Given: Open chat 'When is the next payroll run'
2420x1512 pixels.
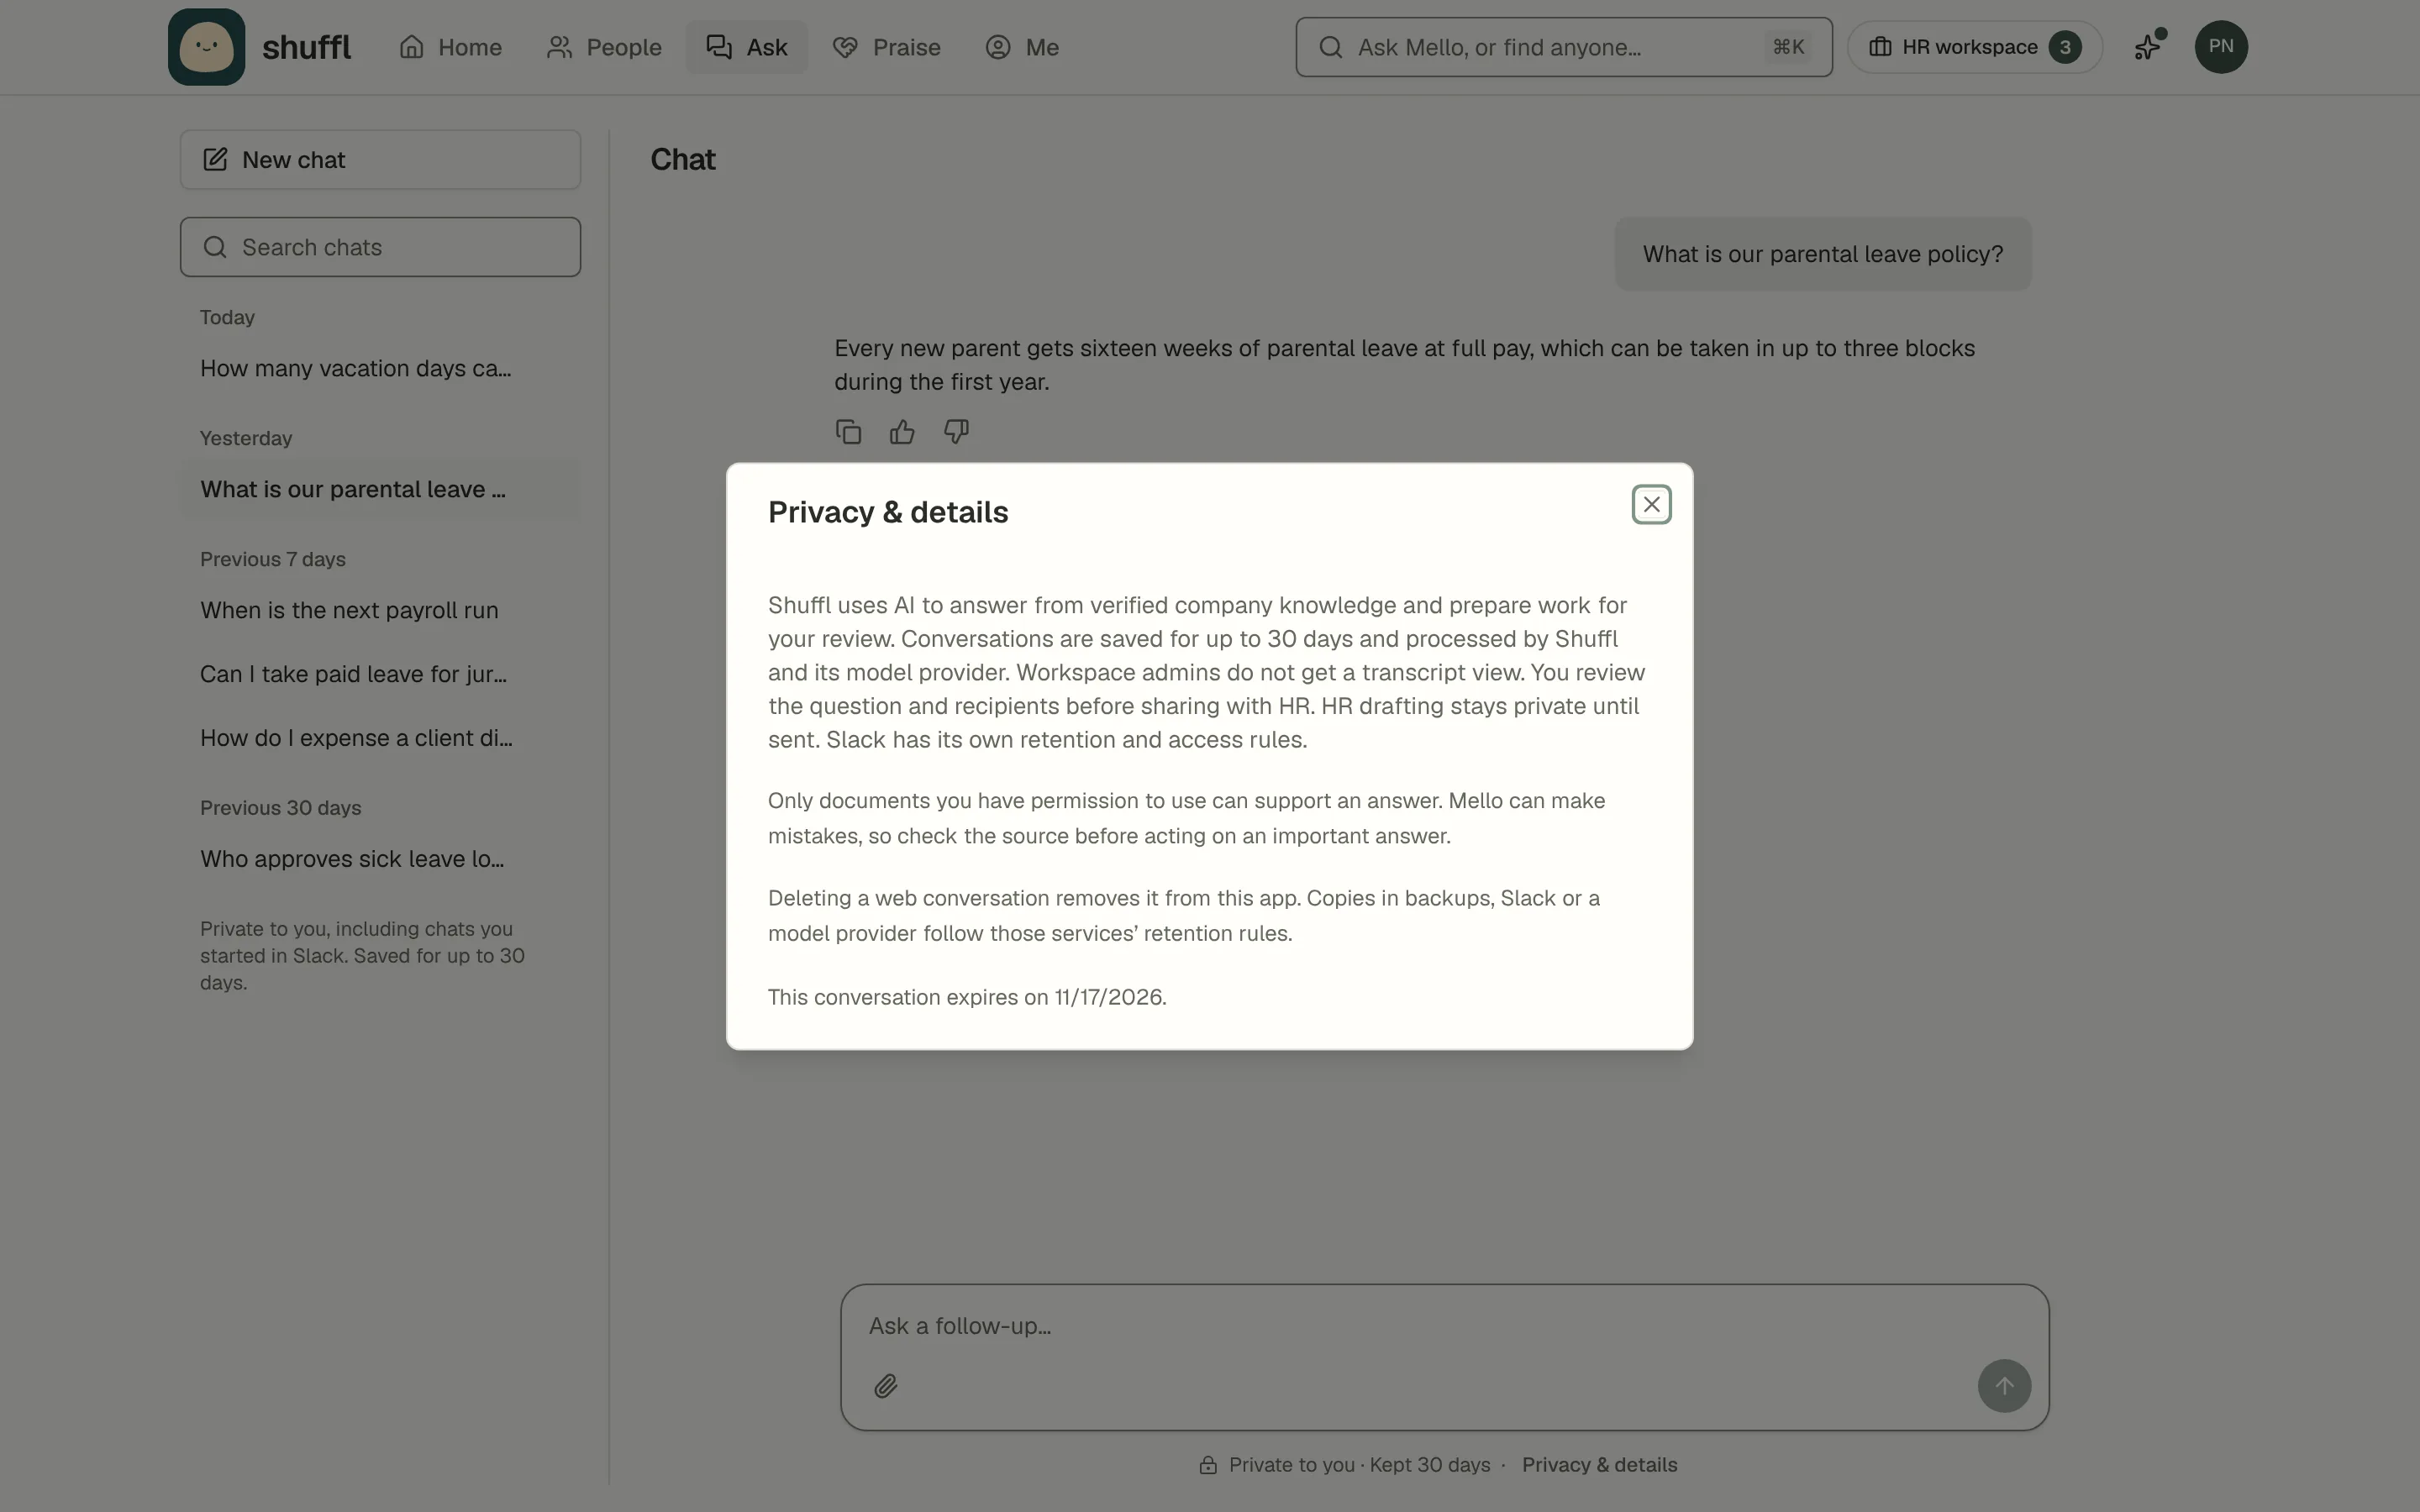Looking at the screenshot, I should tap(380, 610).
